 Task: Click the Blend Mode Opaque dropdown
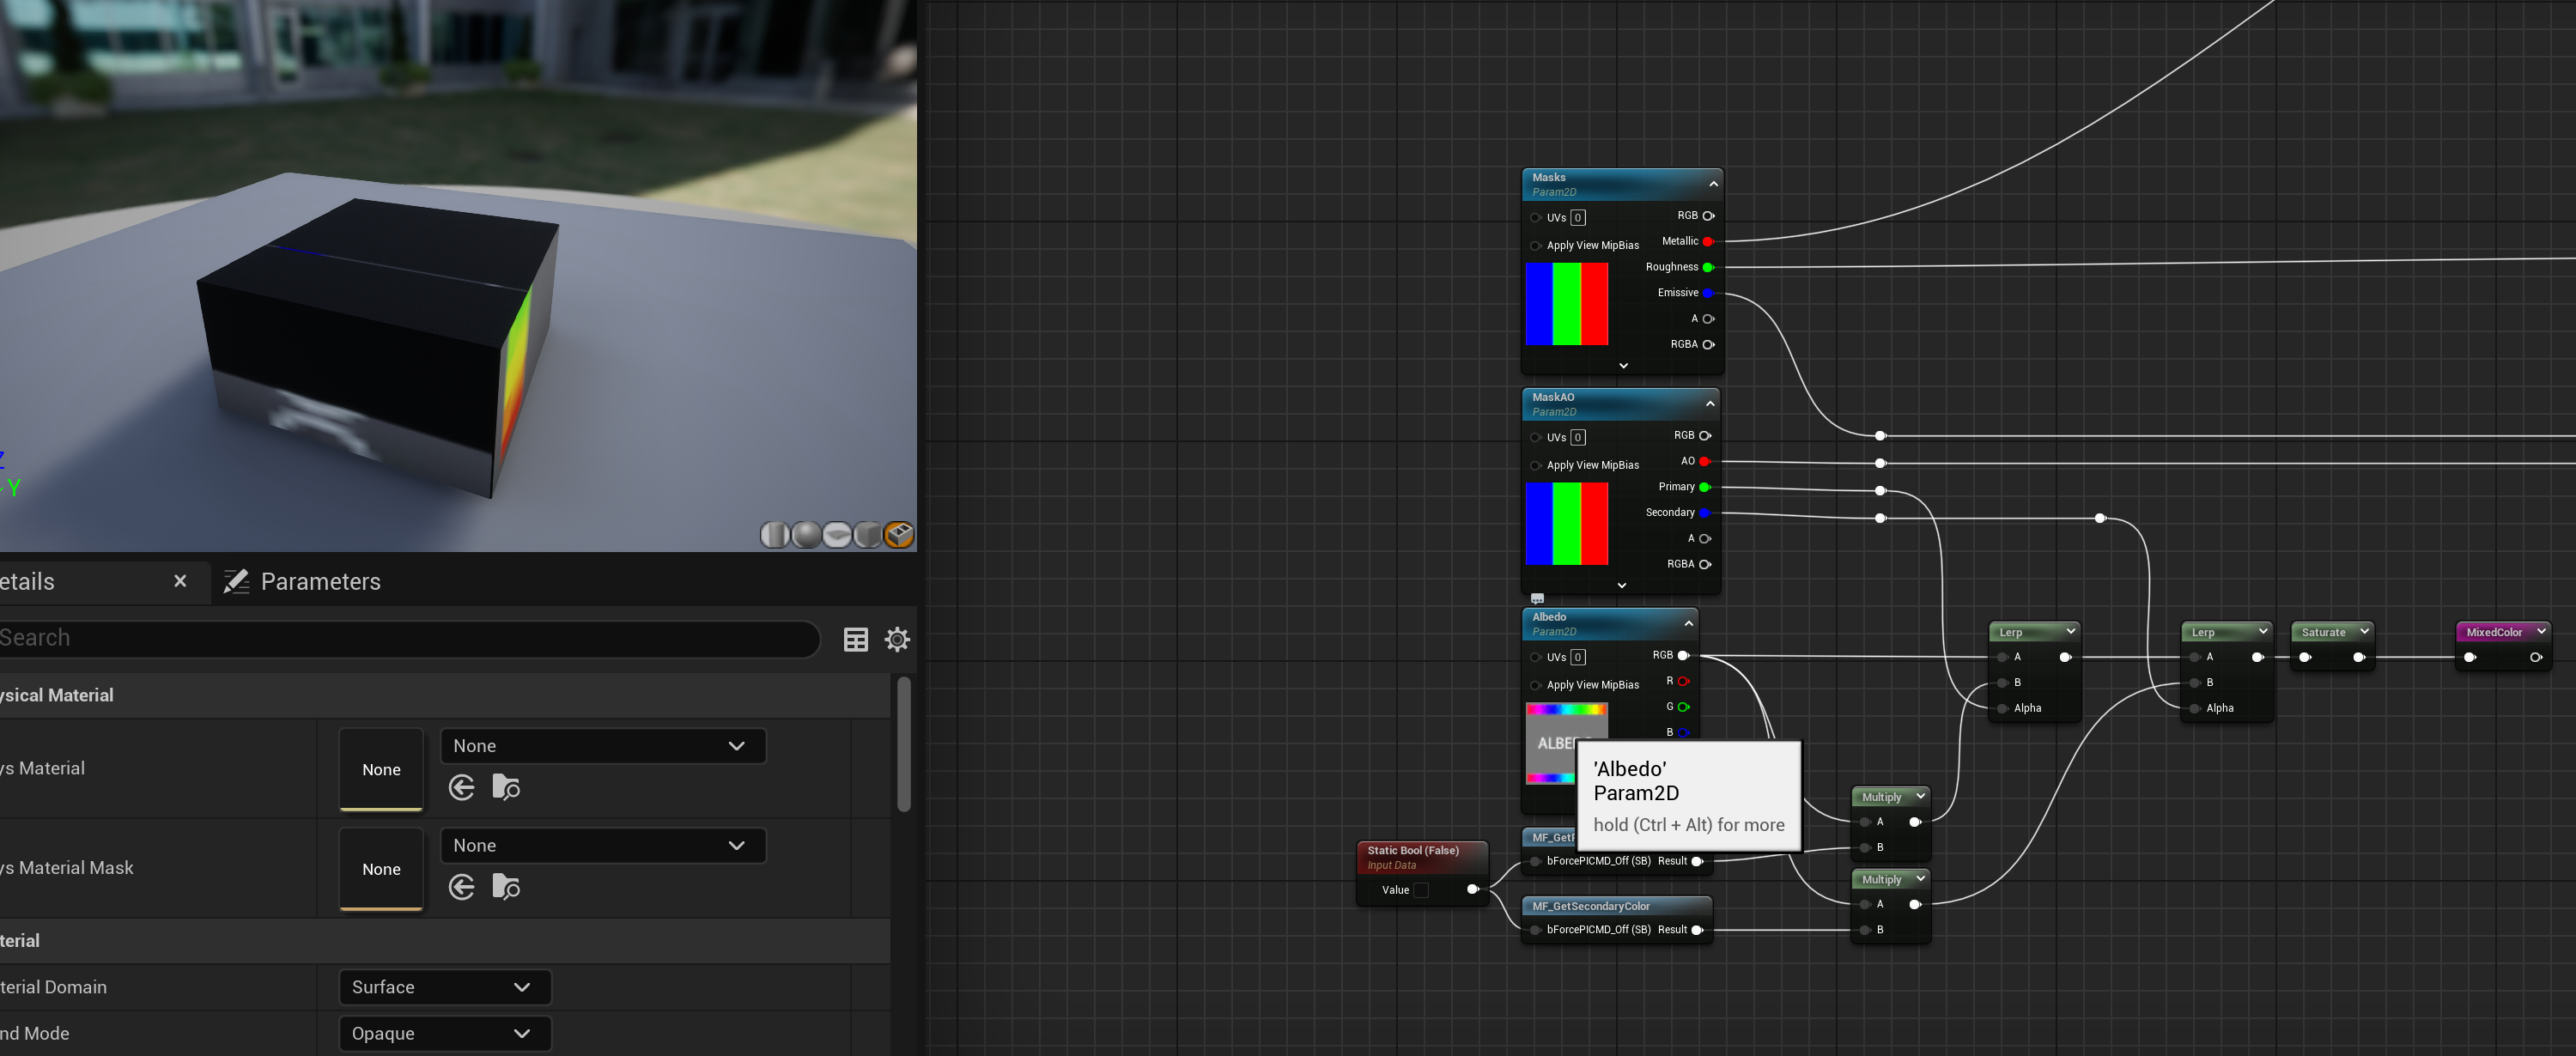[444, 1033]
